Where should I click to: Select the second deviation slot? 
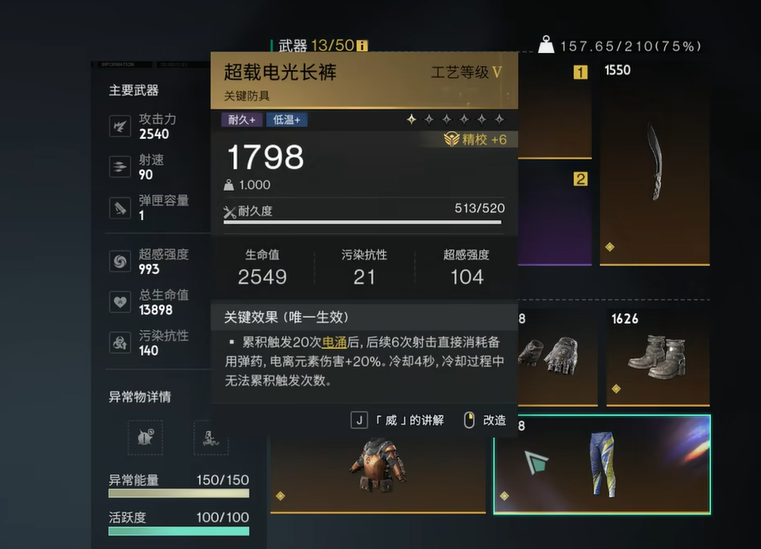[x=211, y=437]
